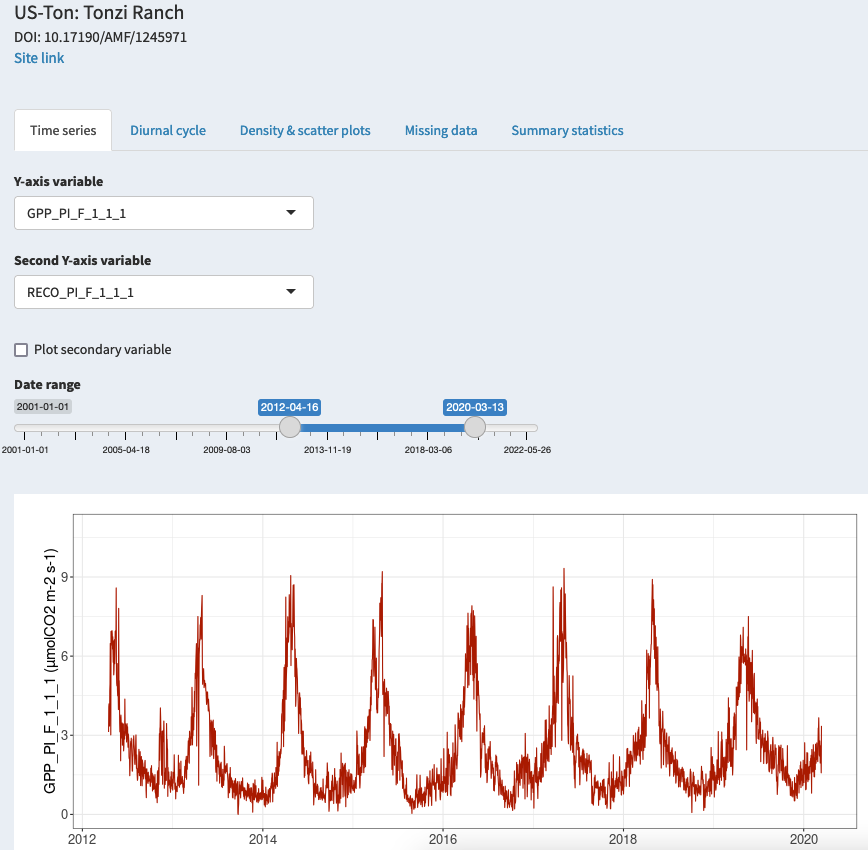This screenshot has height=850, width=868.
Task: Go to the Missing data tab
Action: tap(441, 130)
